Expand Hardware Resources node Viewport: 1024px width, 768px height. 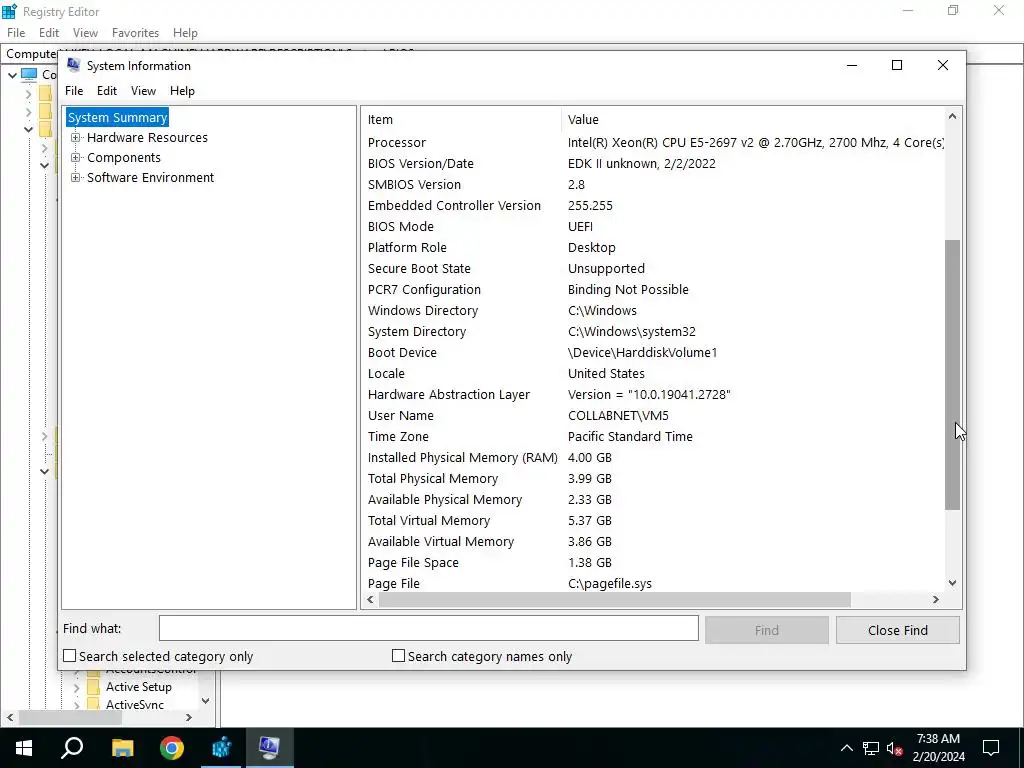pyautogui.click(x=76, y=138)
